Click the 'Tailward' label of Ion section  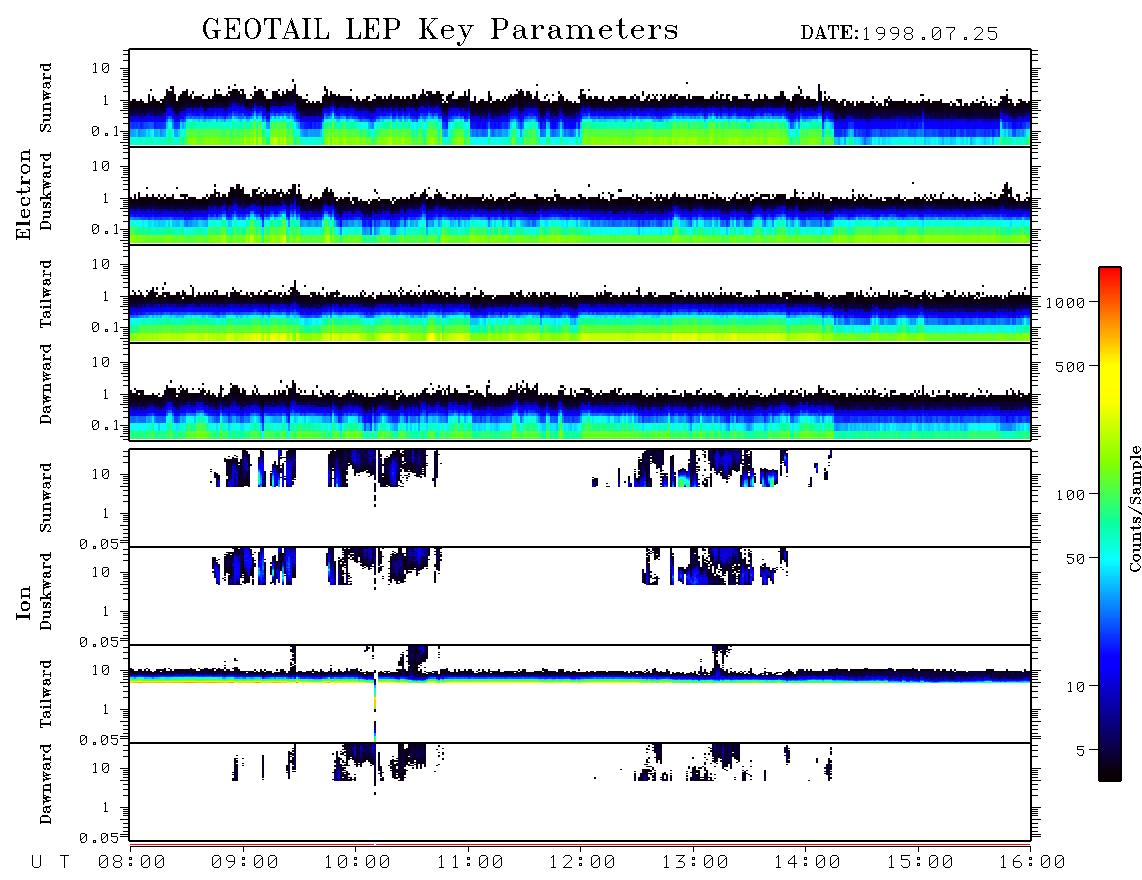click(46, 694)
